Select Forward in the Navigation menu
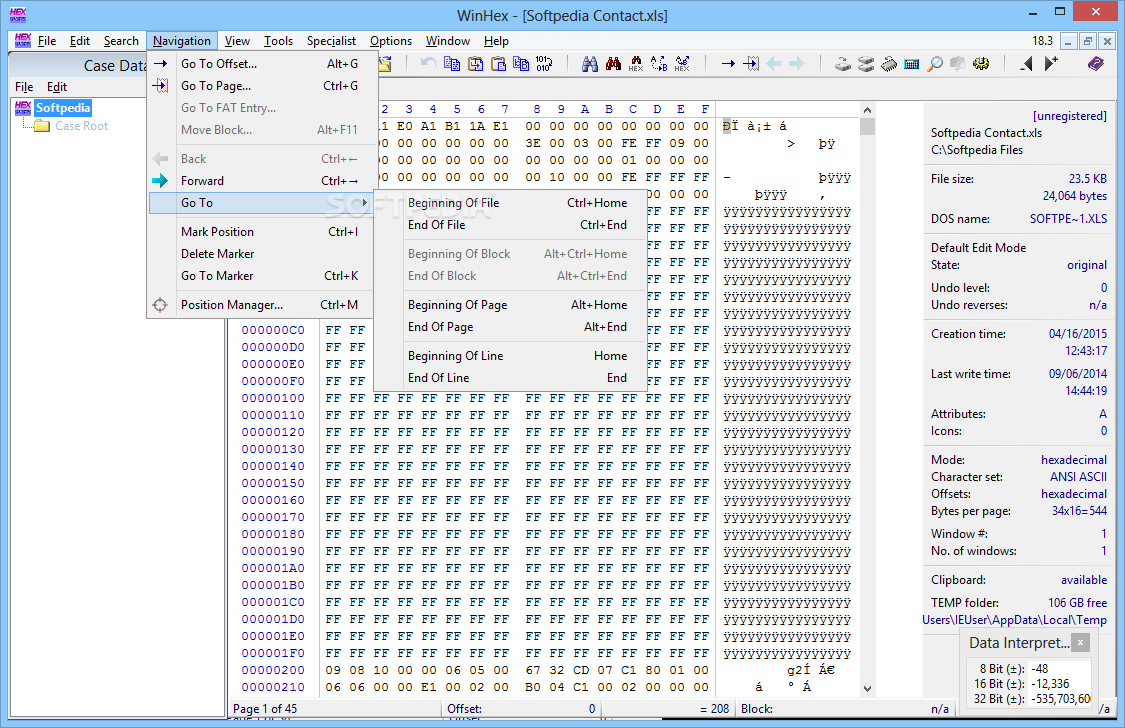 coord(263,181)
